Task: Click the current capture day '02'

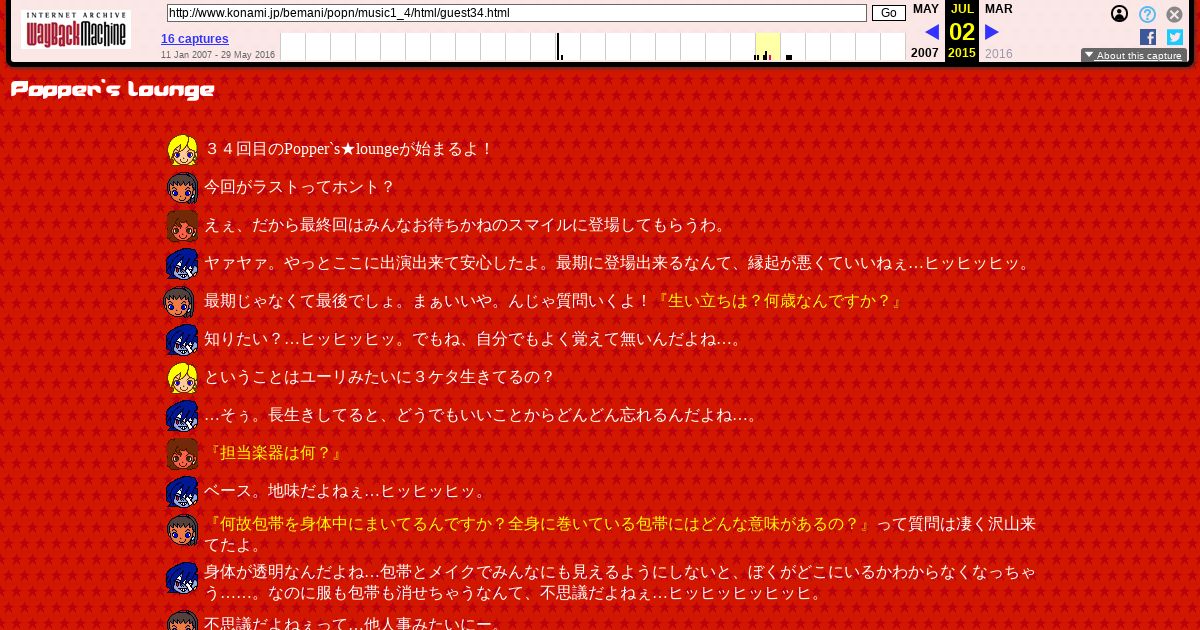Action: pos(962,32)
